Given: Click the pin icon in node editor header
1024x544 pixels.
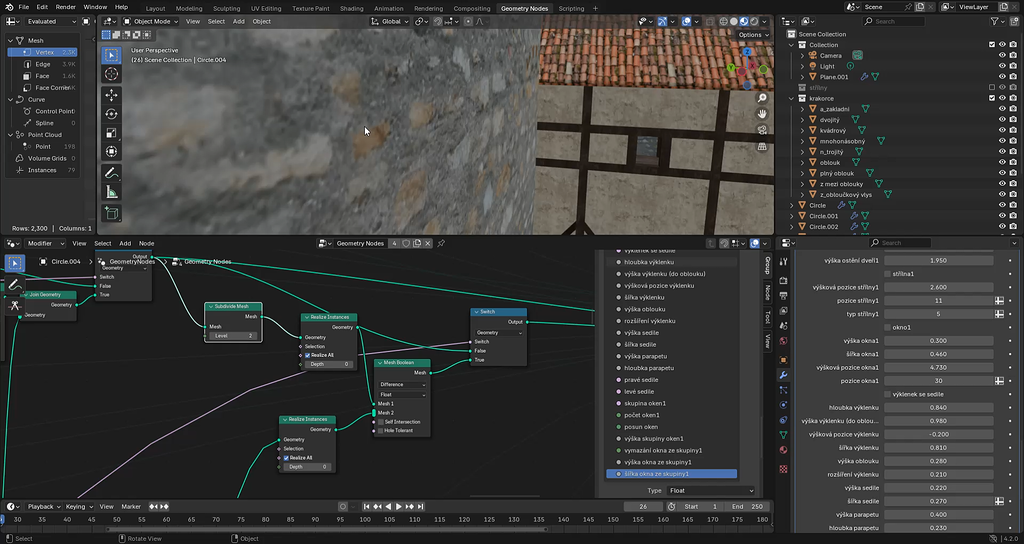Looking at the screenshot, I should point(441,243).
